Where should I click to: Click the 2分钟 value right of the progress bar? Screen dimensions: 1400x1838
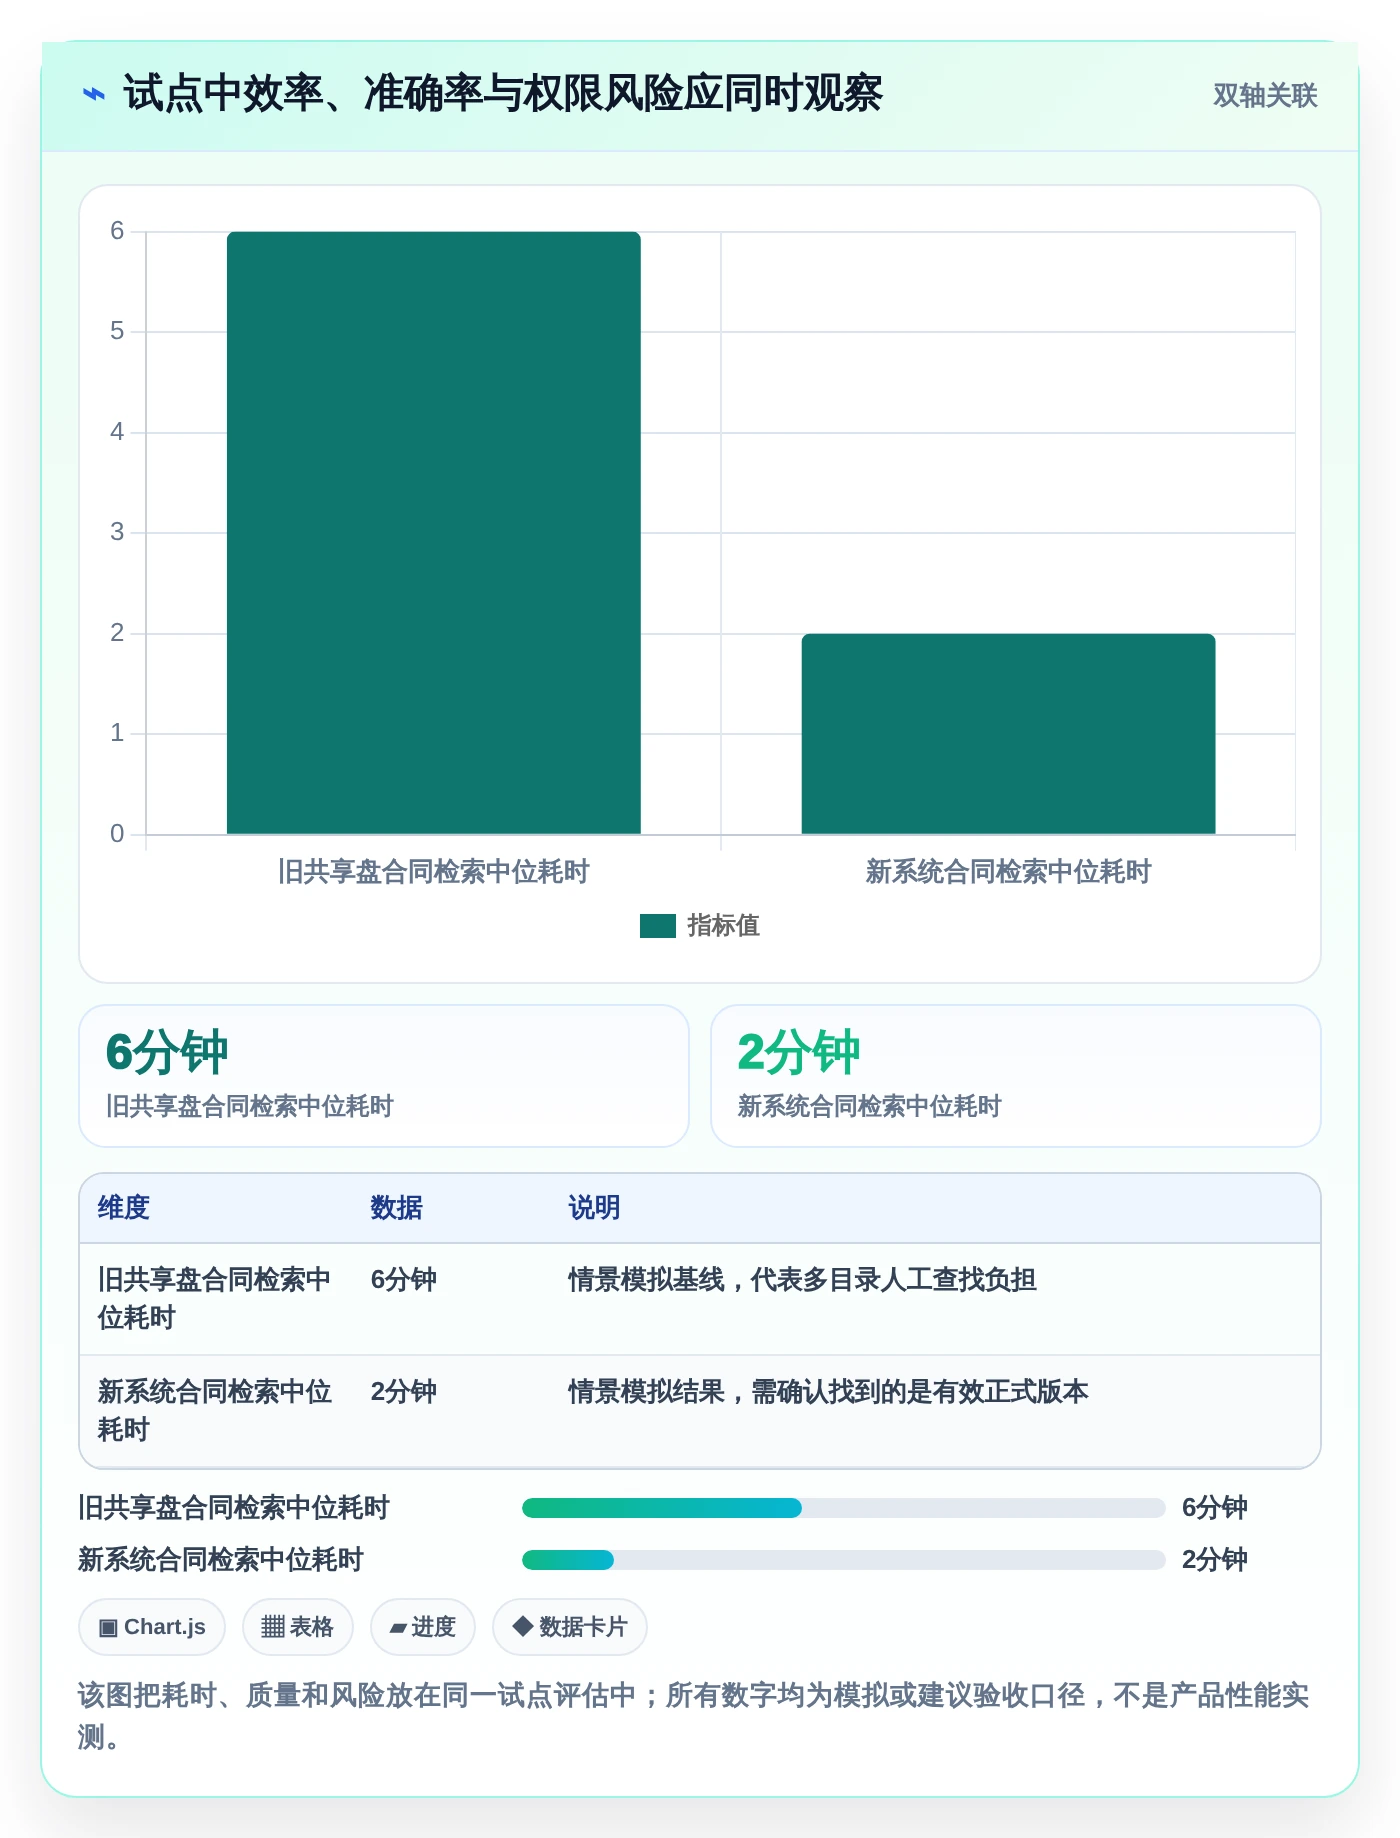pyautogui.click(x=1215, y=1560)
